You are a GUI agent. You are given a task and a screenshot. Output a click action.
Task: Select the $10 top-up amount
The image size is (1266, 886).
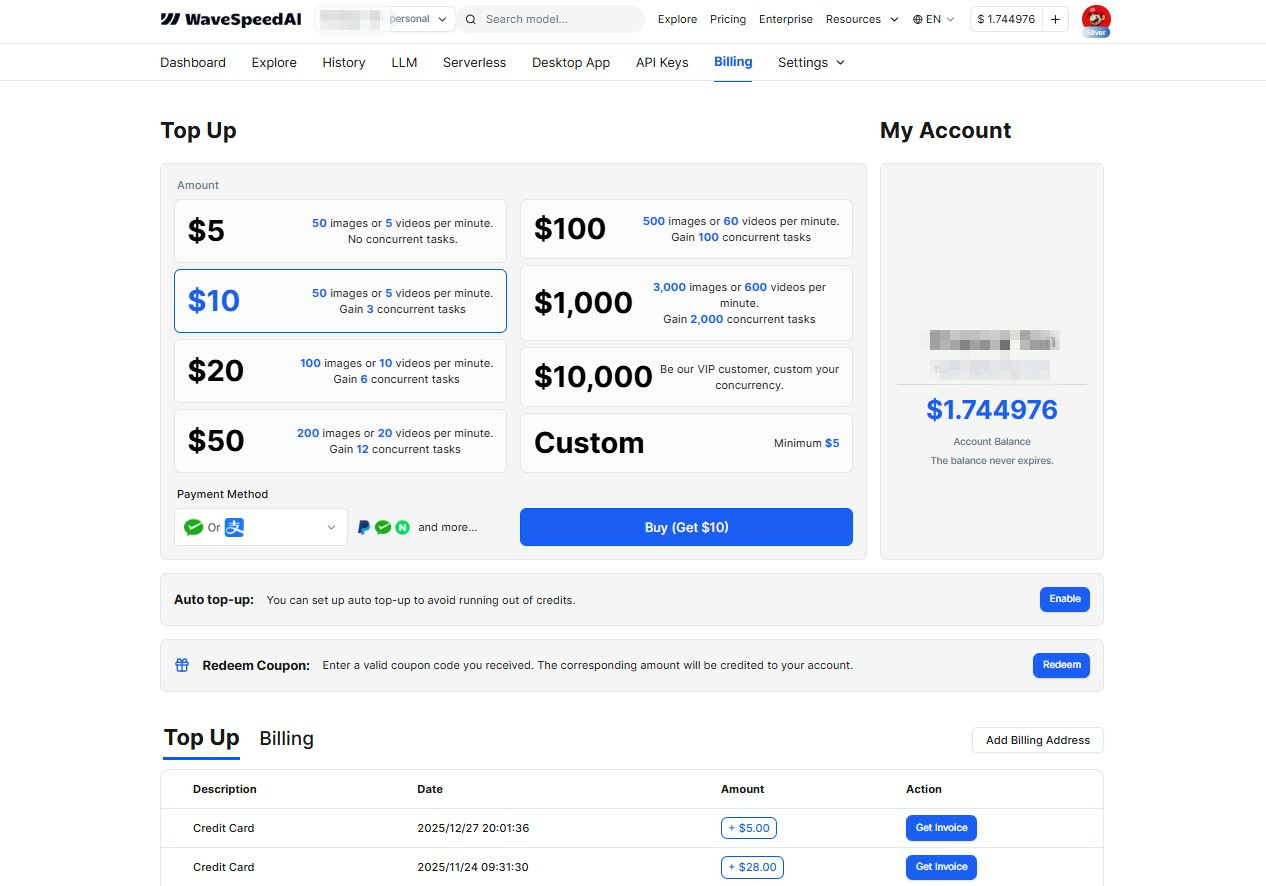[340, 301]
